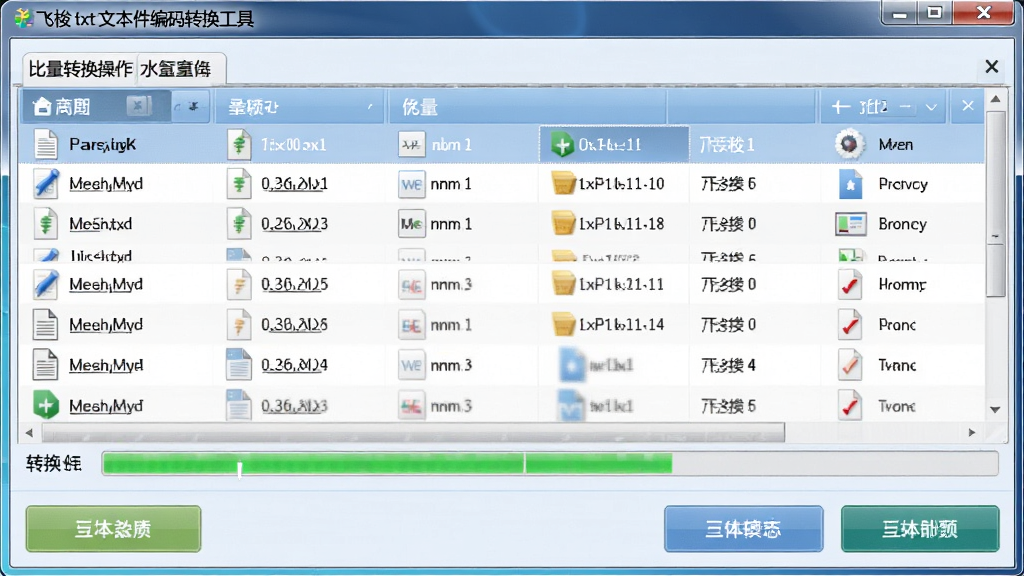Viewport: 1024px width, 576px height.
Task: Click the home icon in the list header
Action: [x=42, y=106]
